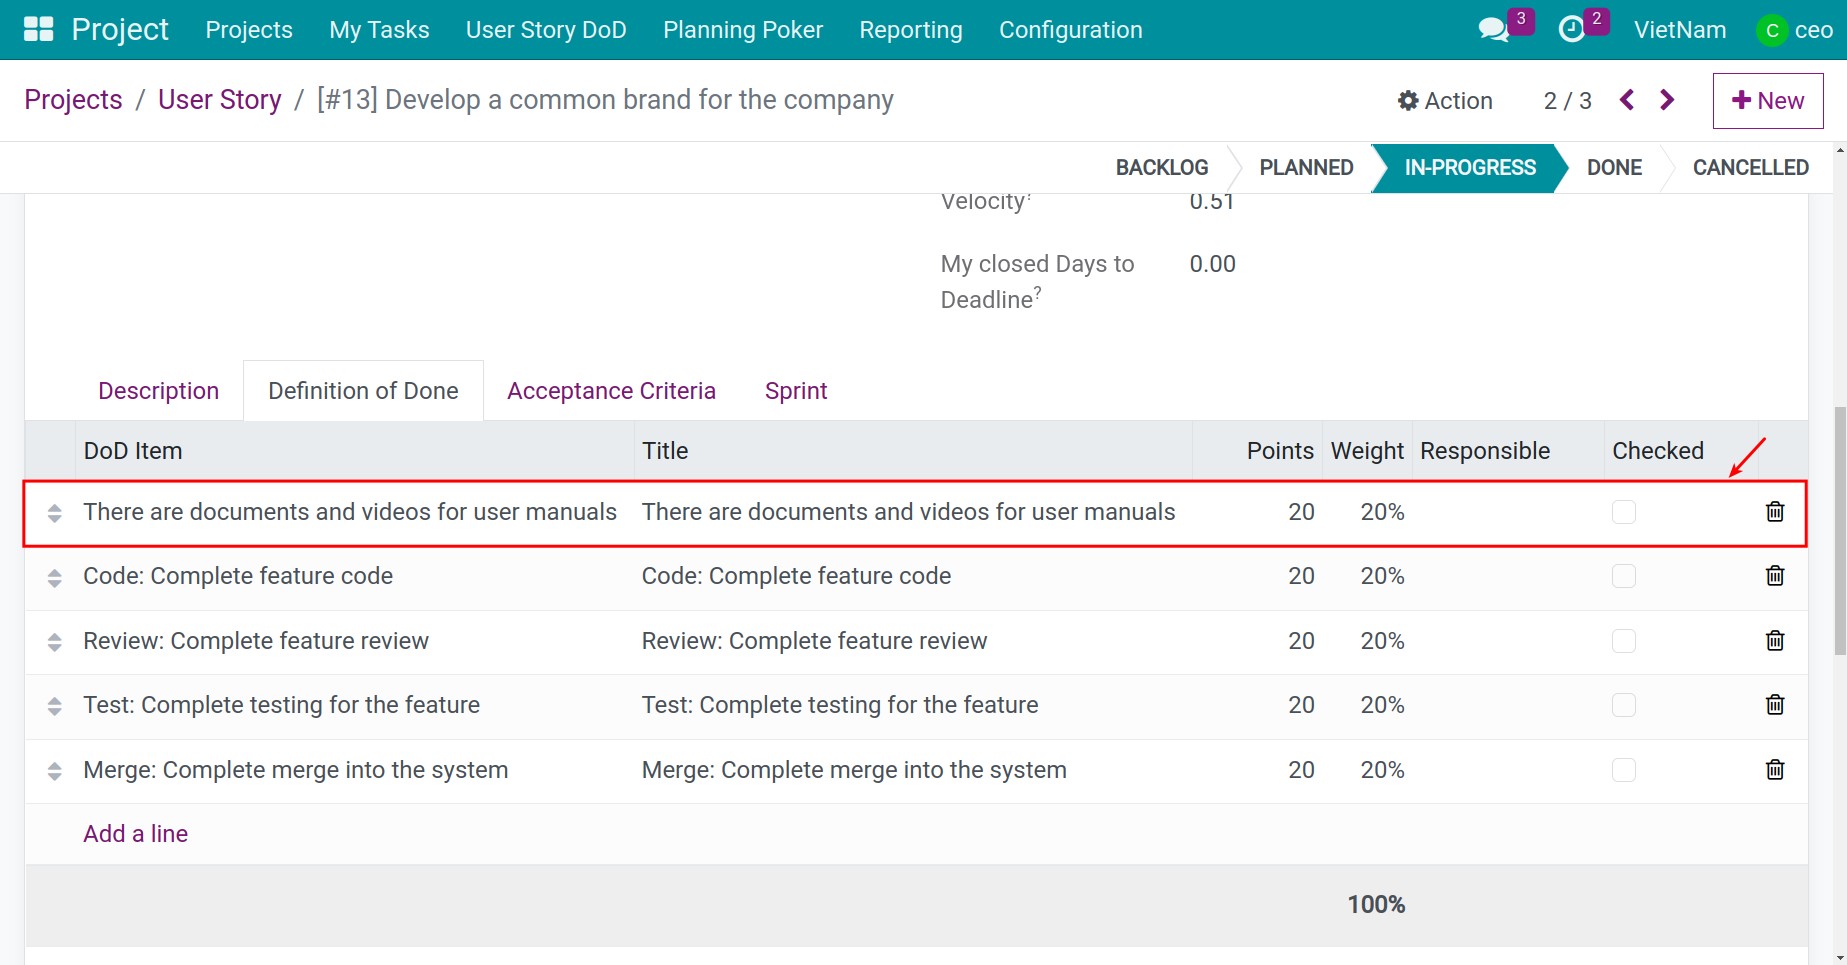Check the Review: Complete feature review item
This screenshot has width=1847, height=965.
pyautogui.click(x=1624, y=641)
